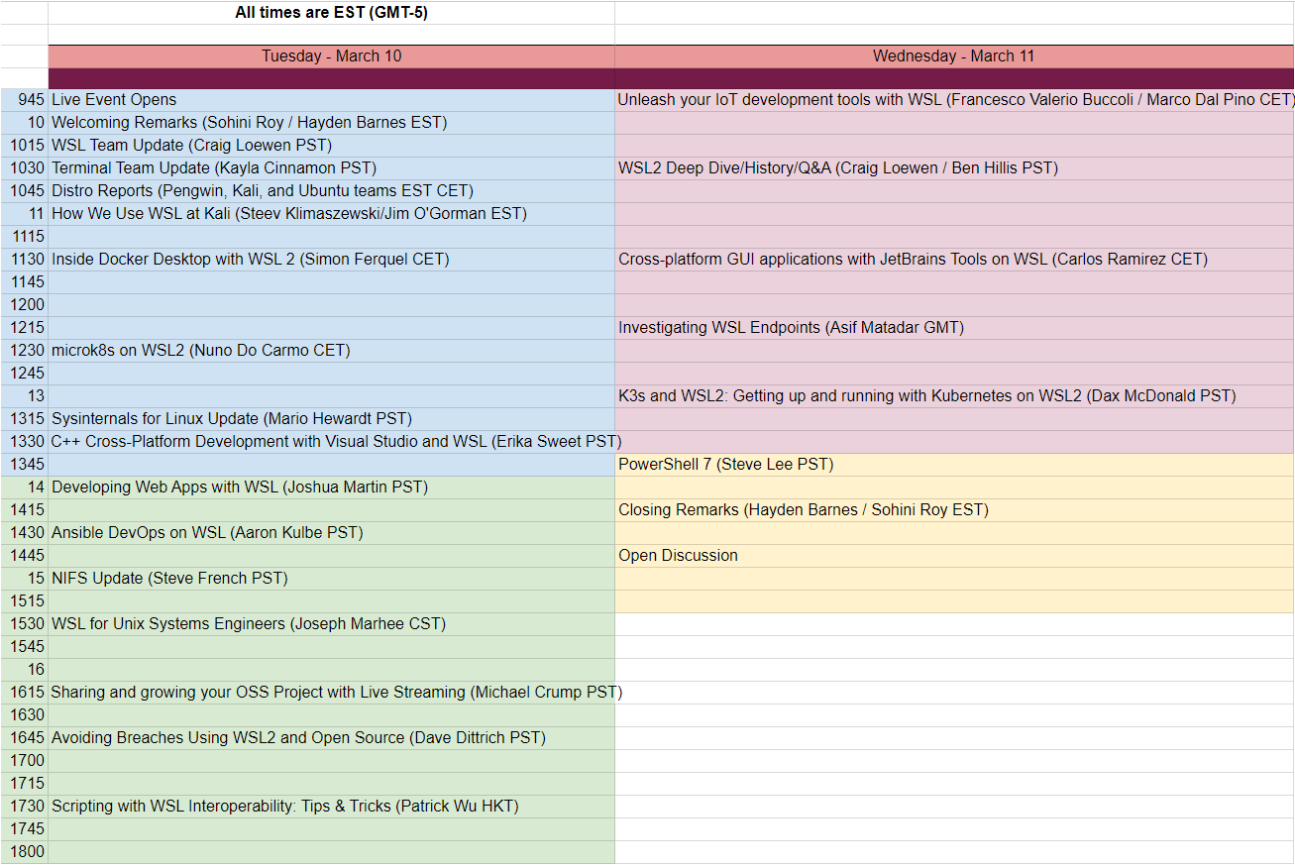Click the 1345 time cell
The height and width of the screenshot is (865, 1295).
[24, 465]
